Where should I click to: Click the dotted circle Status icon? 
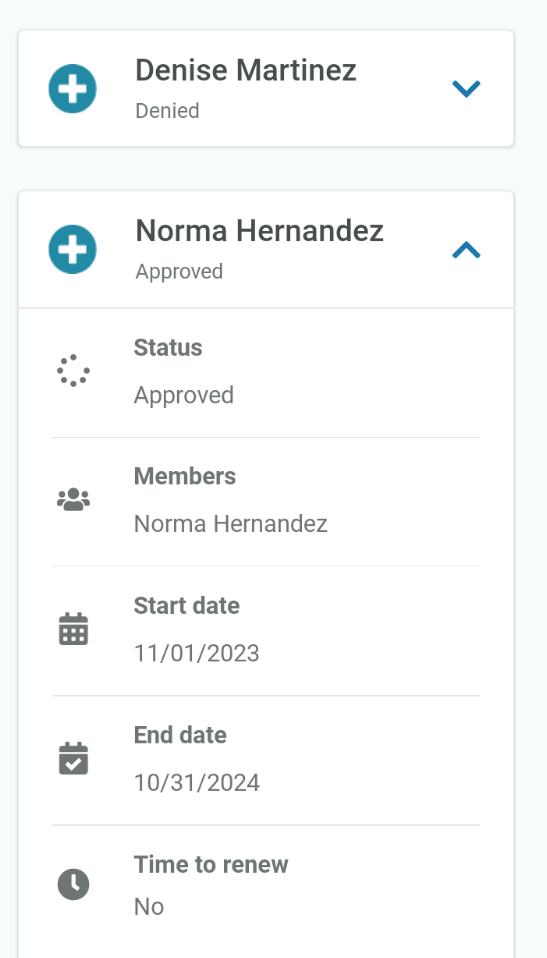73,370
